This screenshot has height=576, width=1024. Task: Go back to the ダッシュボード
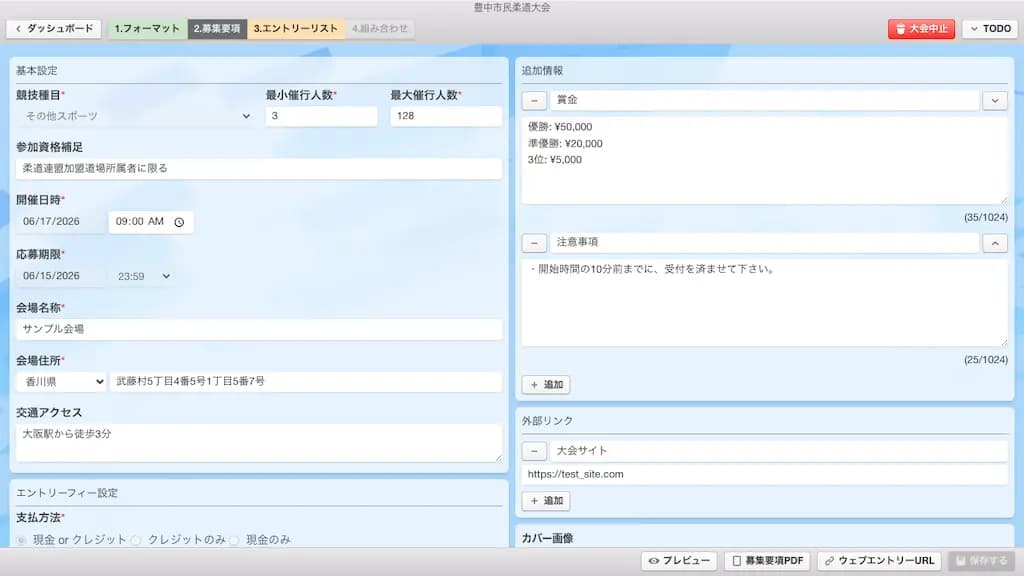(x=54, y=29)
